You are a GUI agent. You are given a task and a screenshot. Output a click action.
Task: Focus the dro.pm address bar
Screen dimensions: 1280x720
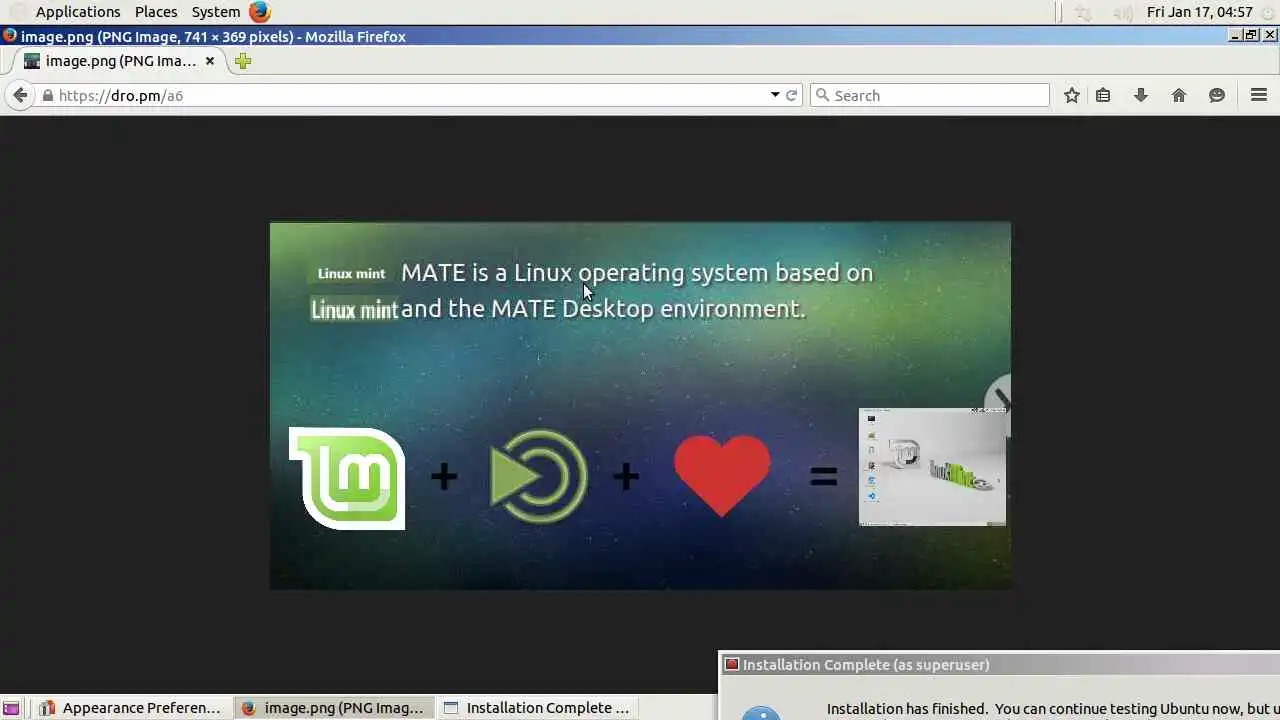point(410,95)
